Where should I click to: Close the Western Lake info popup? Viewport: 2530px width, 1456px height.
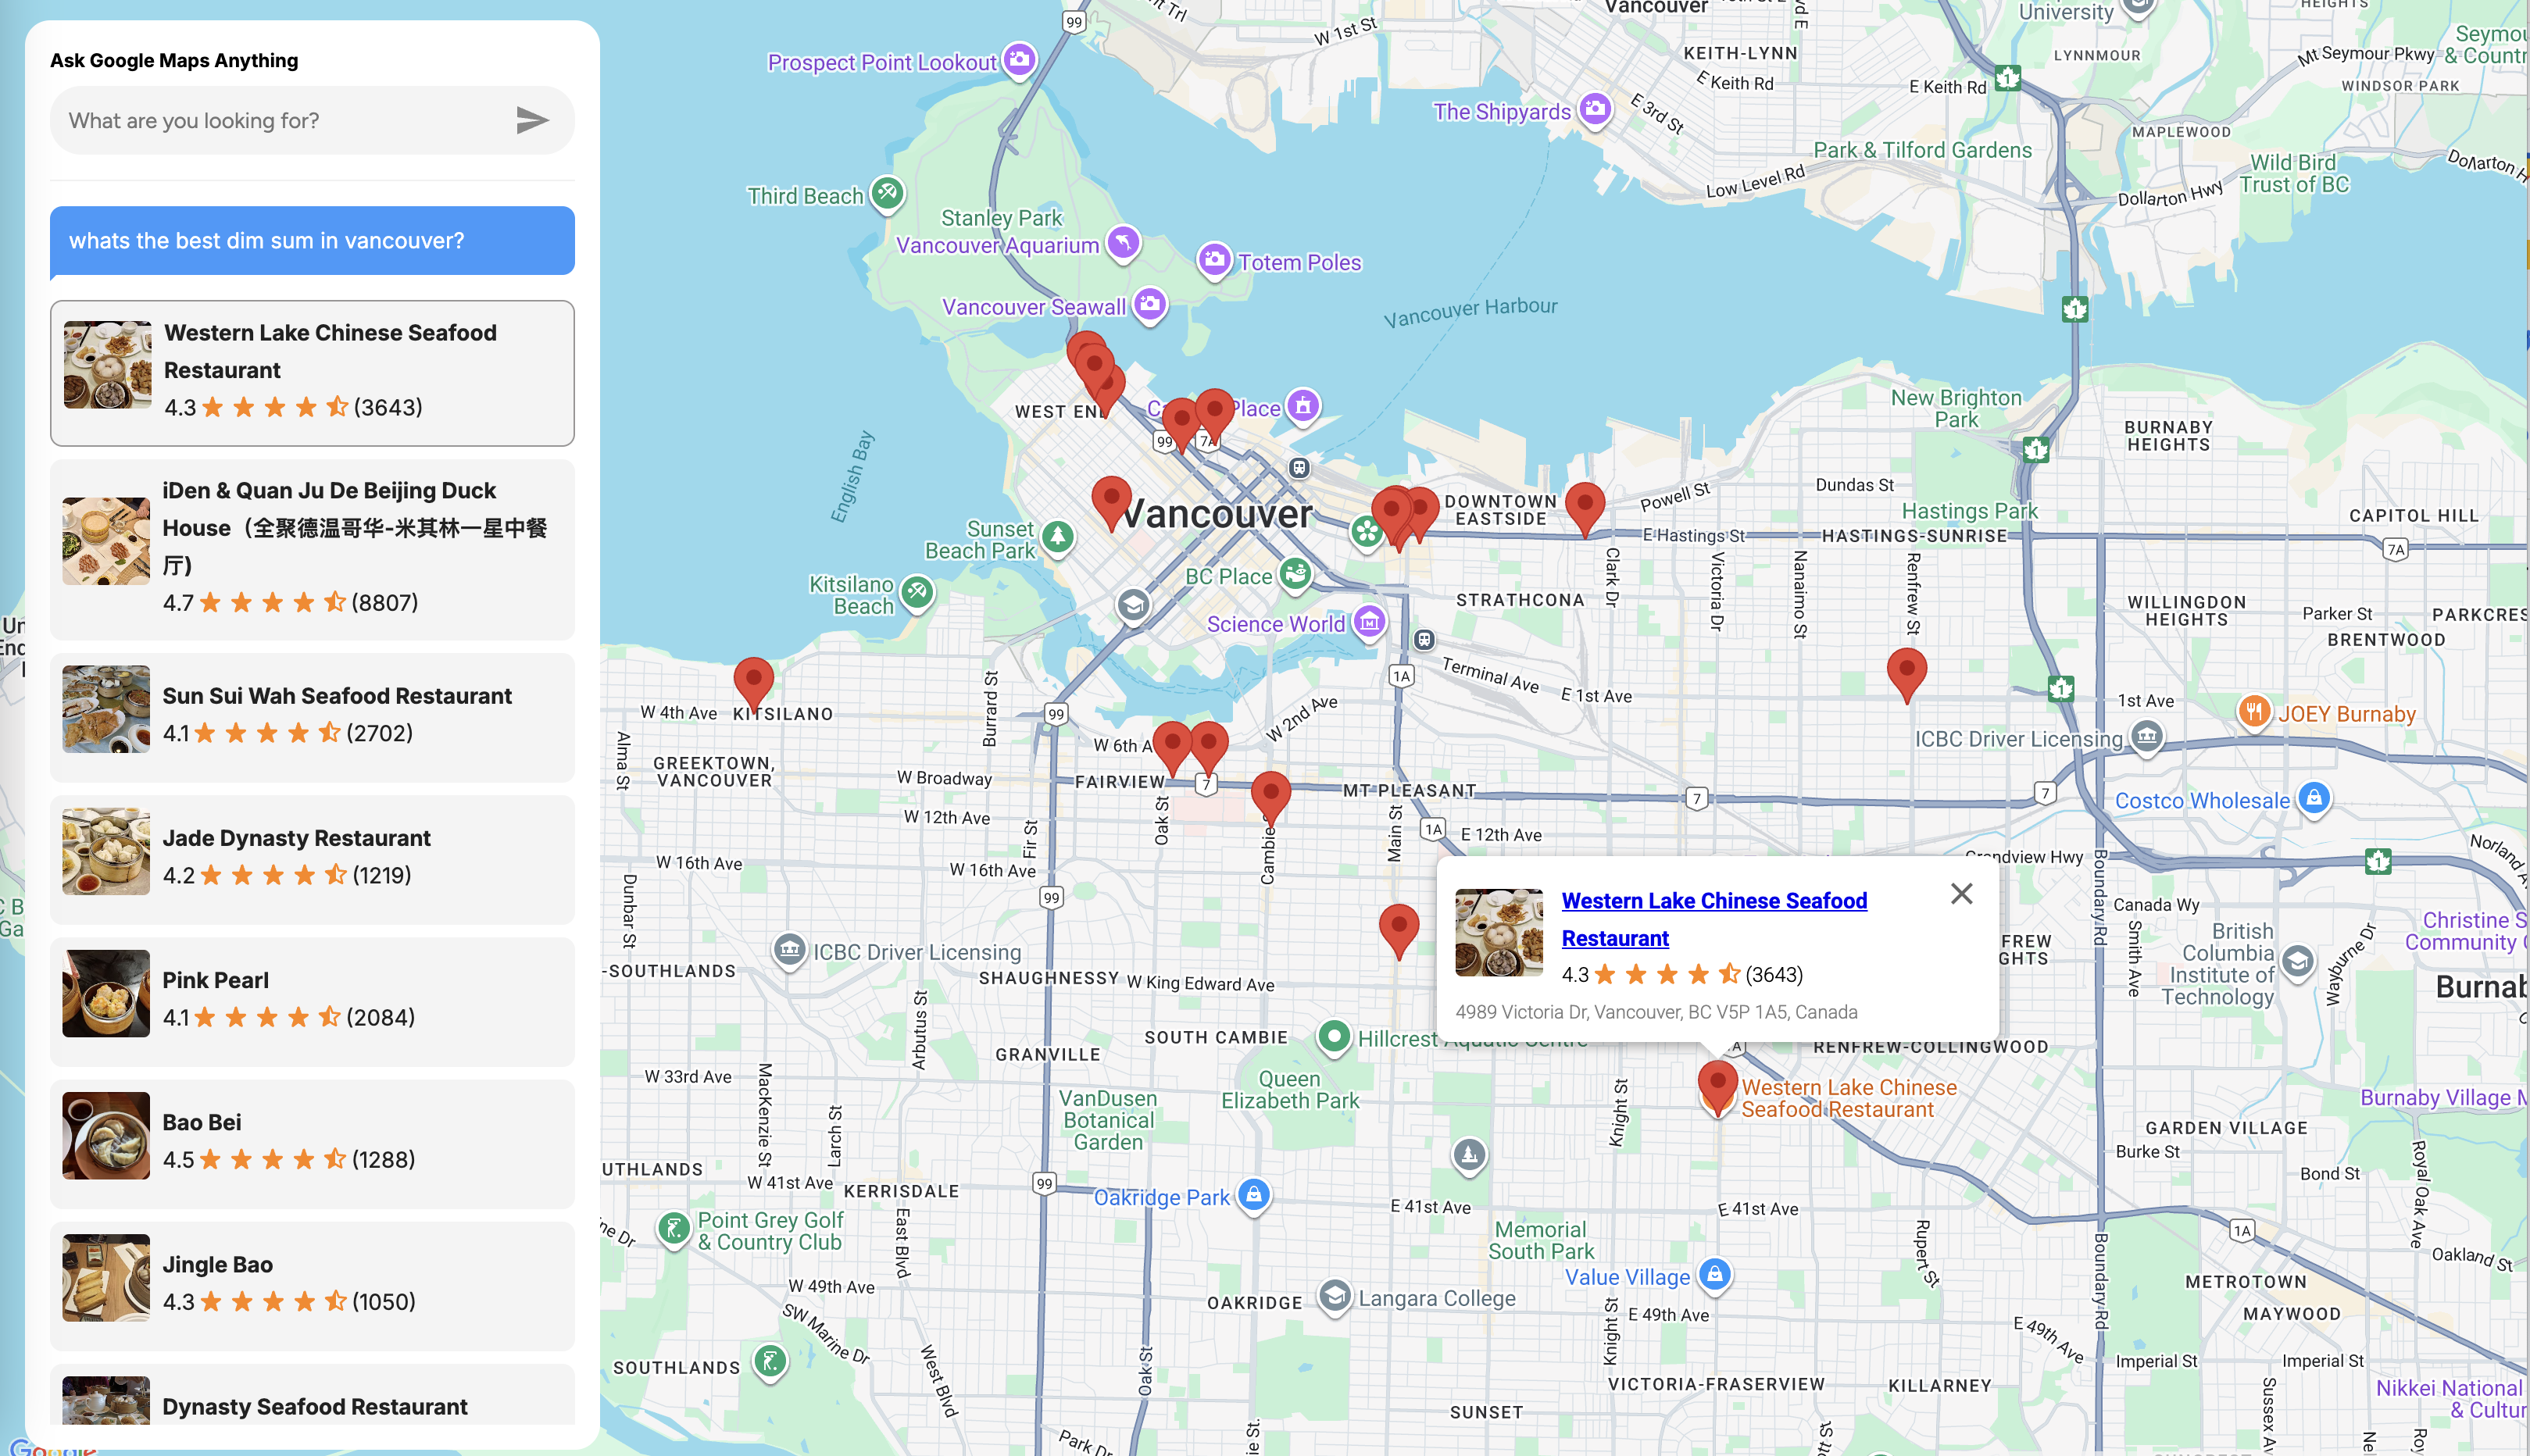tap(1962, 893)
